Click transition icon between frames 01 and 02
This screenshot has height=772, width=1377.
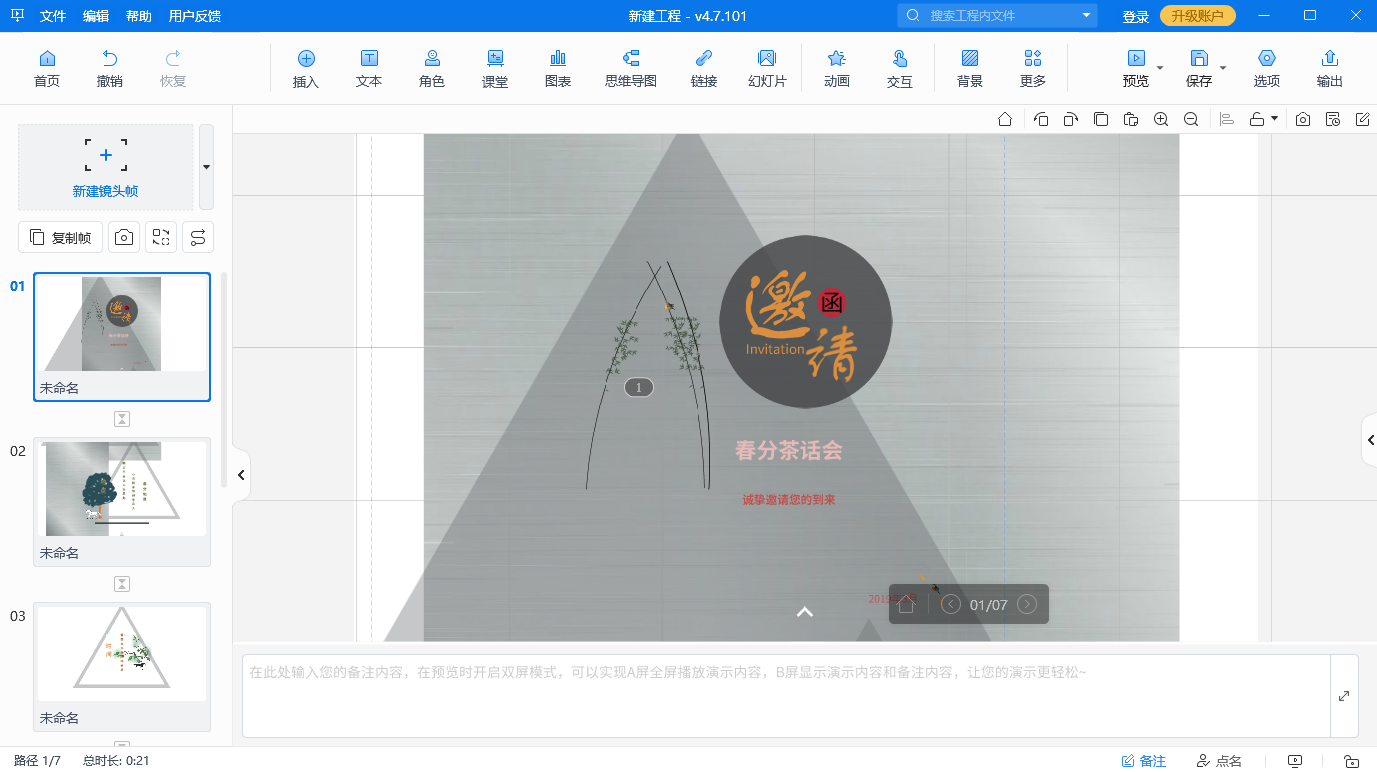pos(122,419)
